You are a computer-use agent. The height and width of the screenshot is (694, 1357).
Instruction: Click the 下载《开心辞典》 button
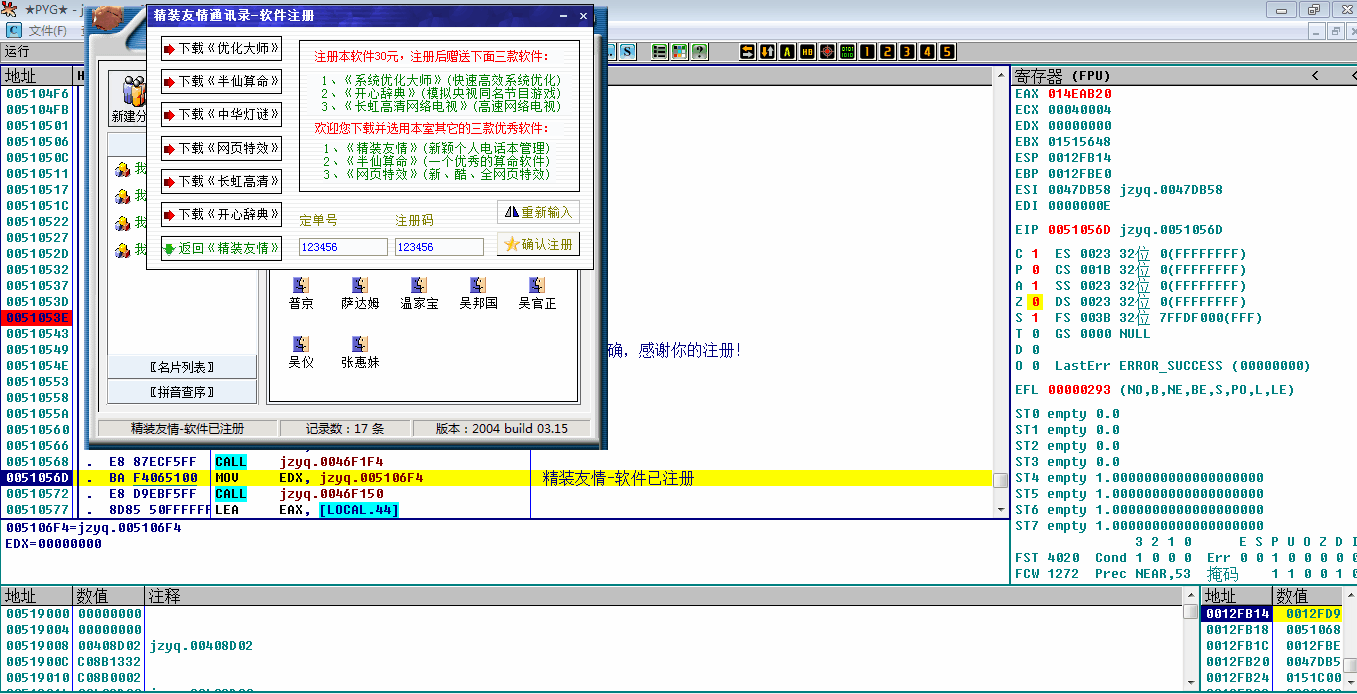(x=221, y=214)
